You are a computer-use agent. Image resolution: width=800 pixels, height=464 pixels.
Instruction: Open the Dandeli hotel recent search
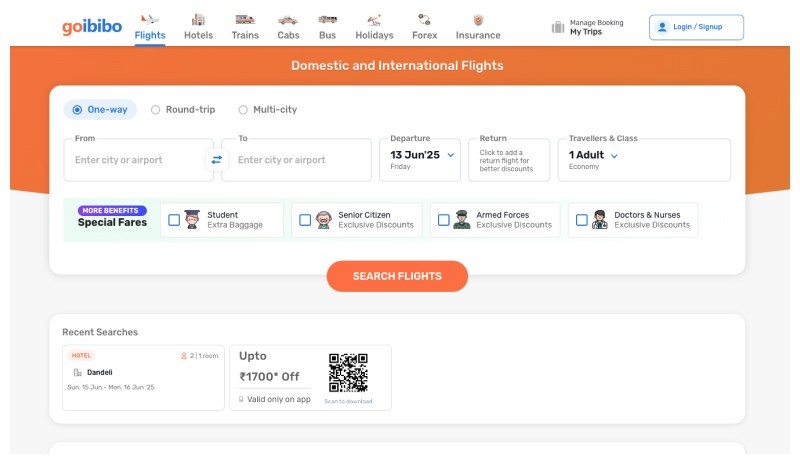tap(143, 378)
